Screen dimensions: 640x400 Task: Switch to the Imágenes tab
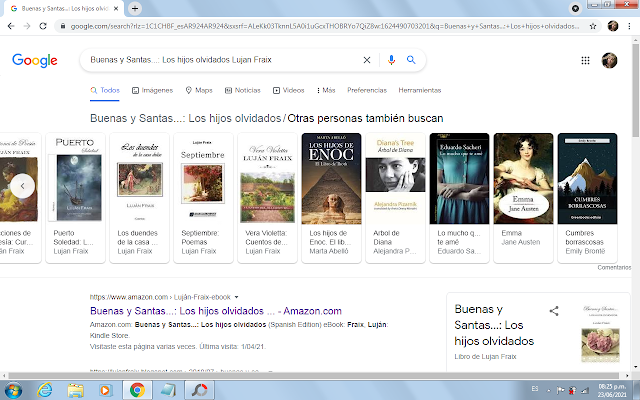pos(152,90)
